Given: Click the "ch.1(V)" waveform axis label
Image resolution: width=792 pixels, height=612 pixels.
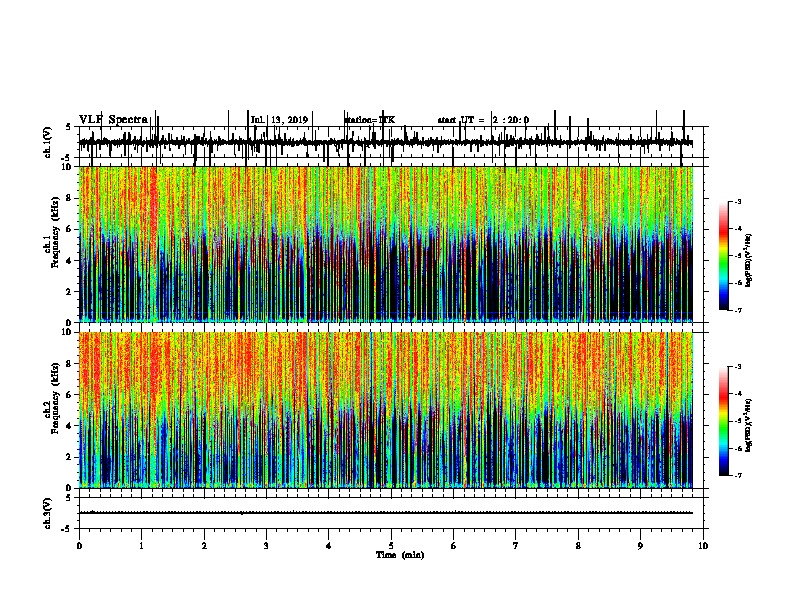Looking at the screenshot, I should tap(48, 142).
